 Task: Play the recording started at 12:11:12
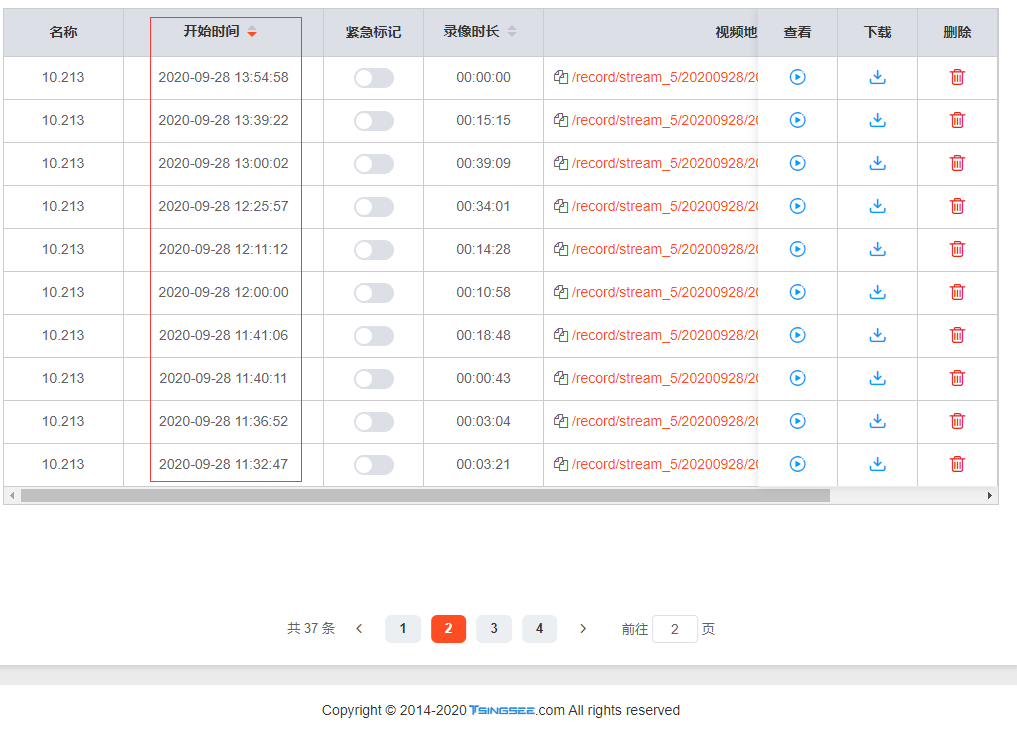coord(797,249)
